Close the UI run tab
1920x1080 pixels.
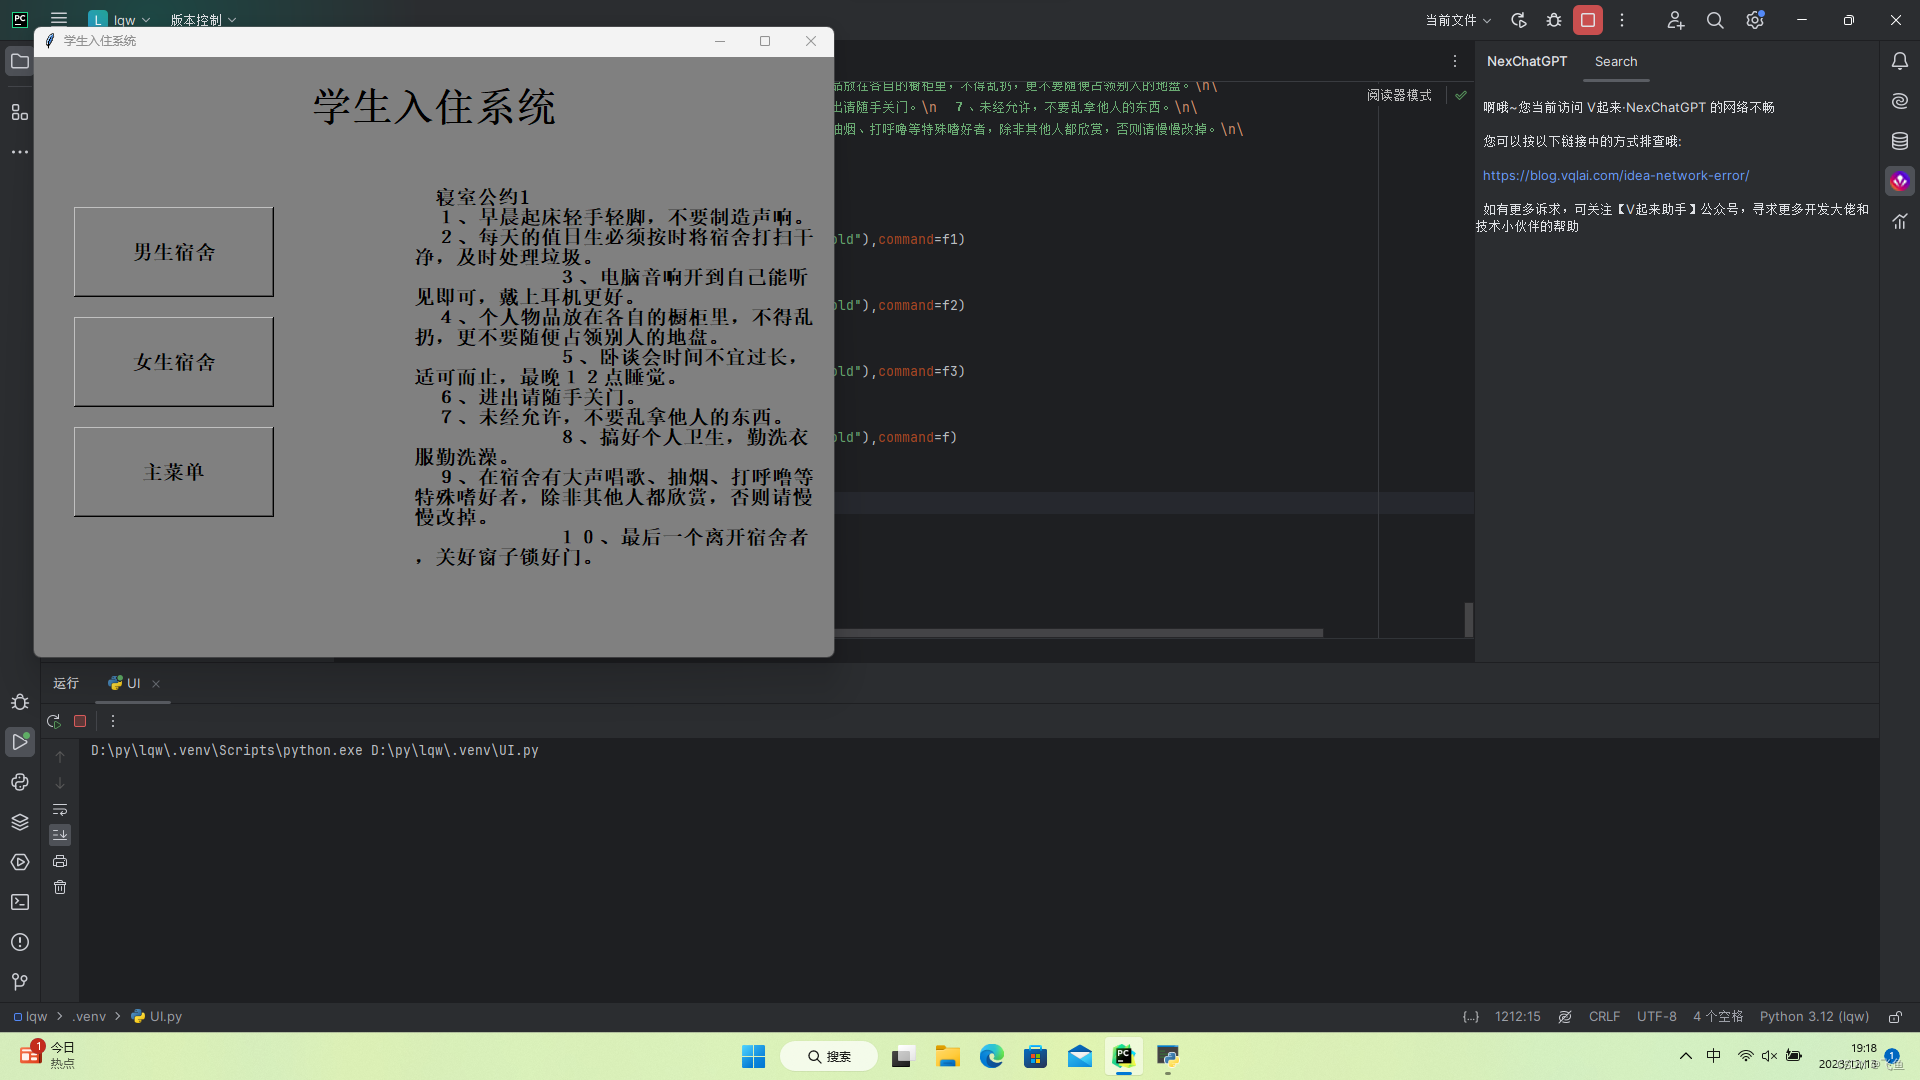pos(156,685)
